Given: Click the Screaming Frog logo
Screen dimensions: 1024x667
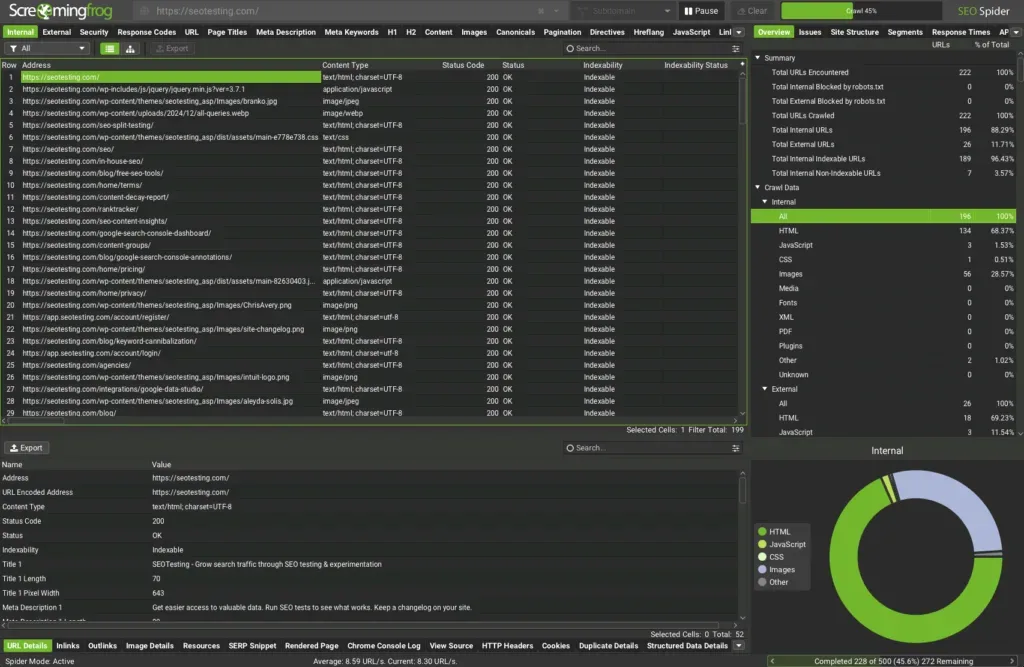Looking at the screenshot, I should point(60,11).
